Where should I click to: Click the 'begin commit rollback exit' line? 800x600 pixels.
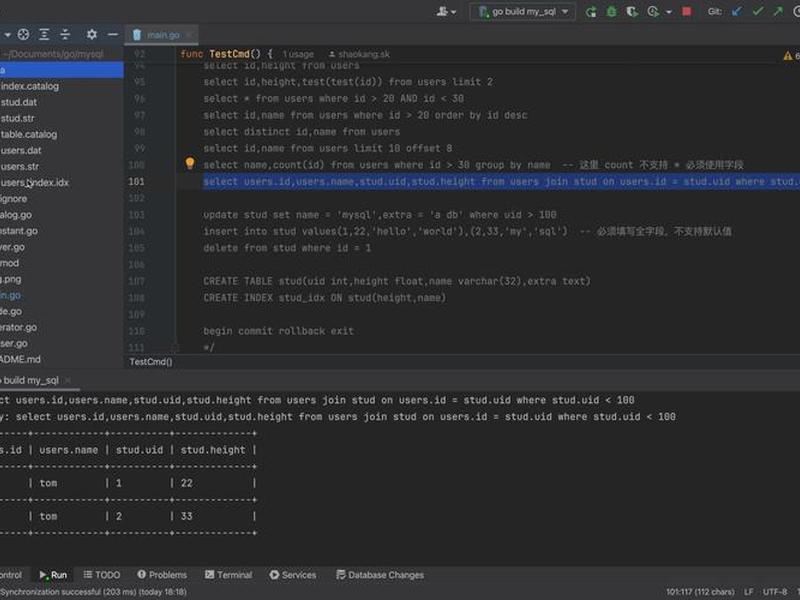[x=278, y=331]
